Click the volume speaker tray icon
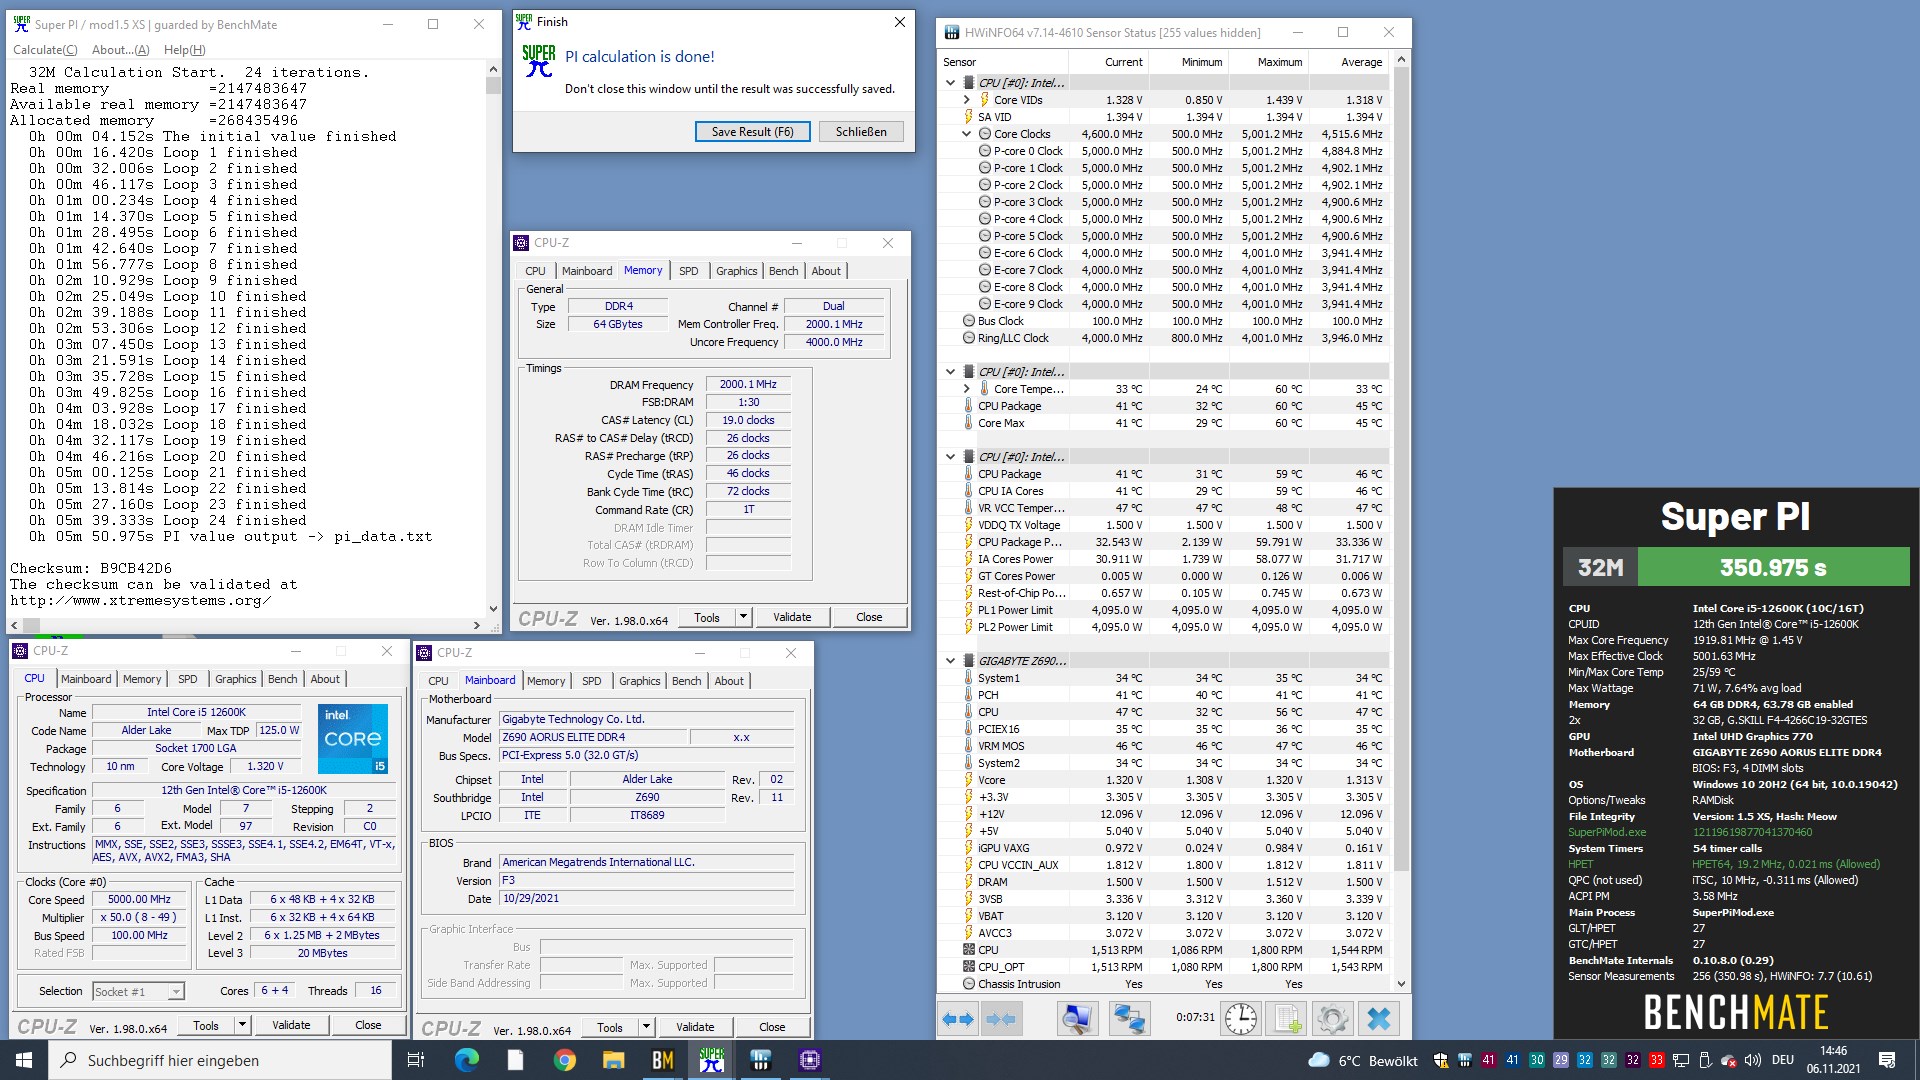This screenshot has width=1920, height=1080. tap(1752, 1060)
